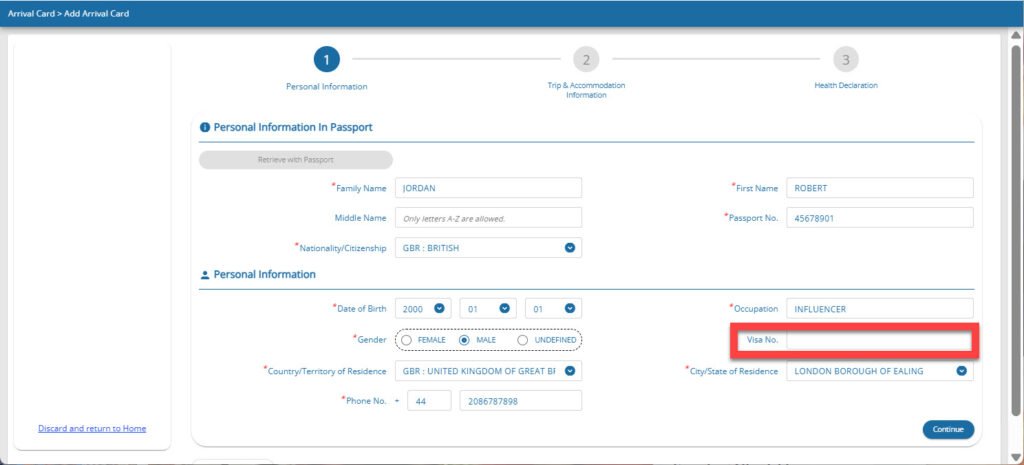Open the birth month dropdown

(488, 308)
